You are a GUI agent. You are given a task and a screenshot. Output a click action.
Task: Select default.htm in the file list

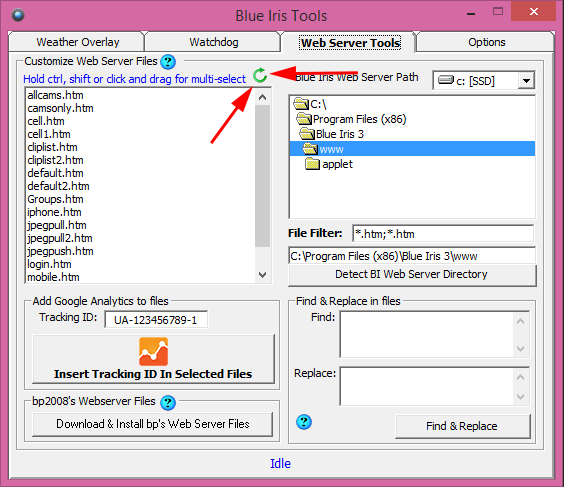pos(55,173)
